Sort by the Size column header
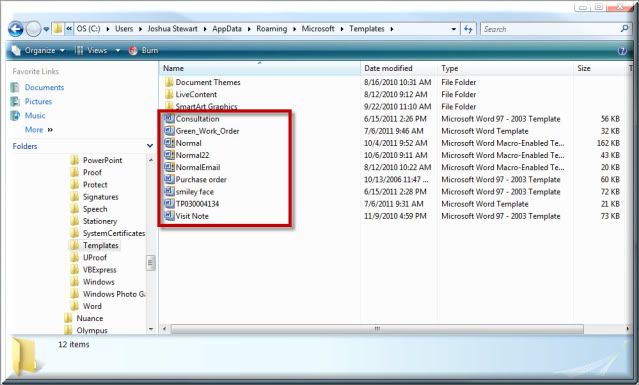This screenshot has width=639, height=385. (x=600, y=68)
